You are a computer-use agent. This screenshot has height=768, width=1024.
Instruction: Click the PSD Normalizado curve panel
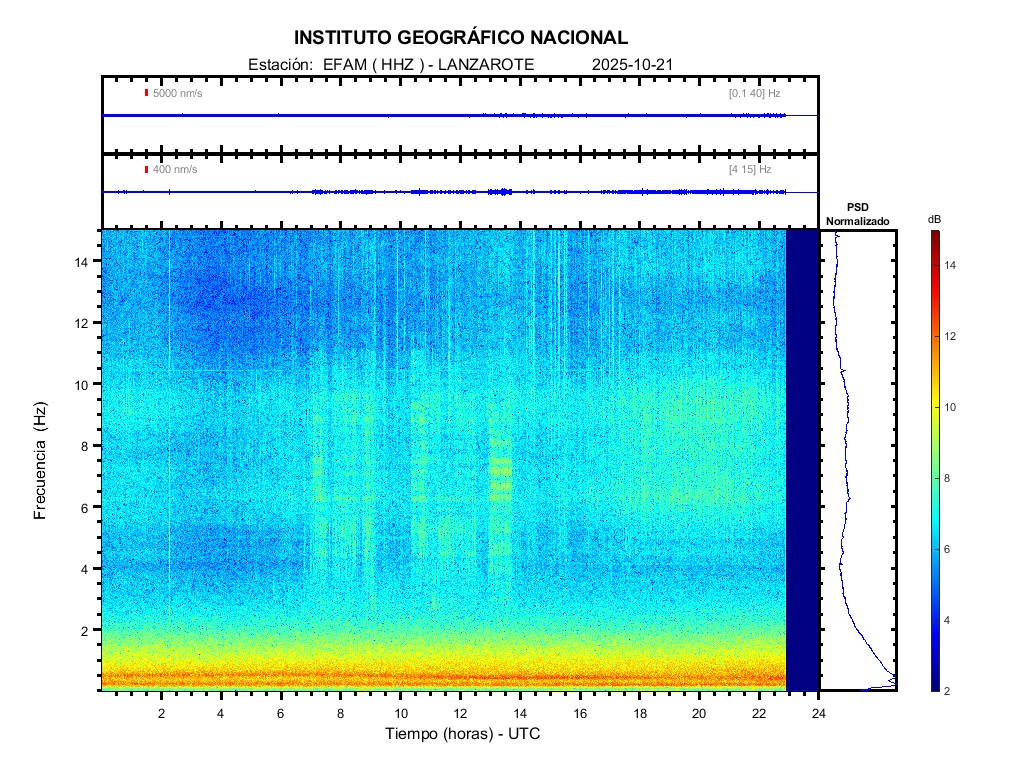pos(858,460)
